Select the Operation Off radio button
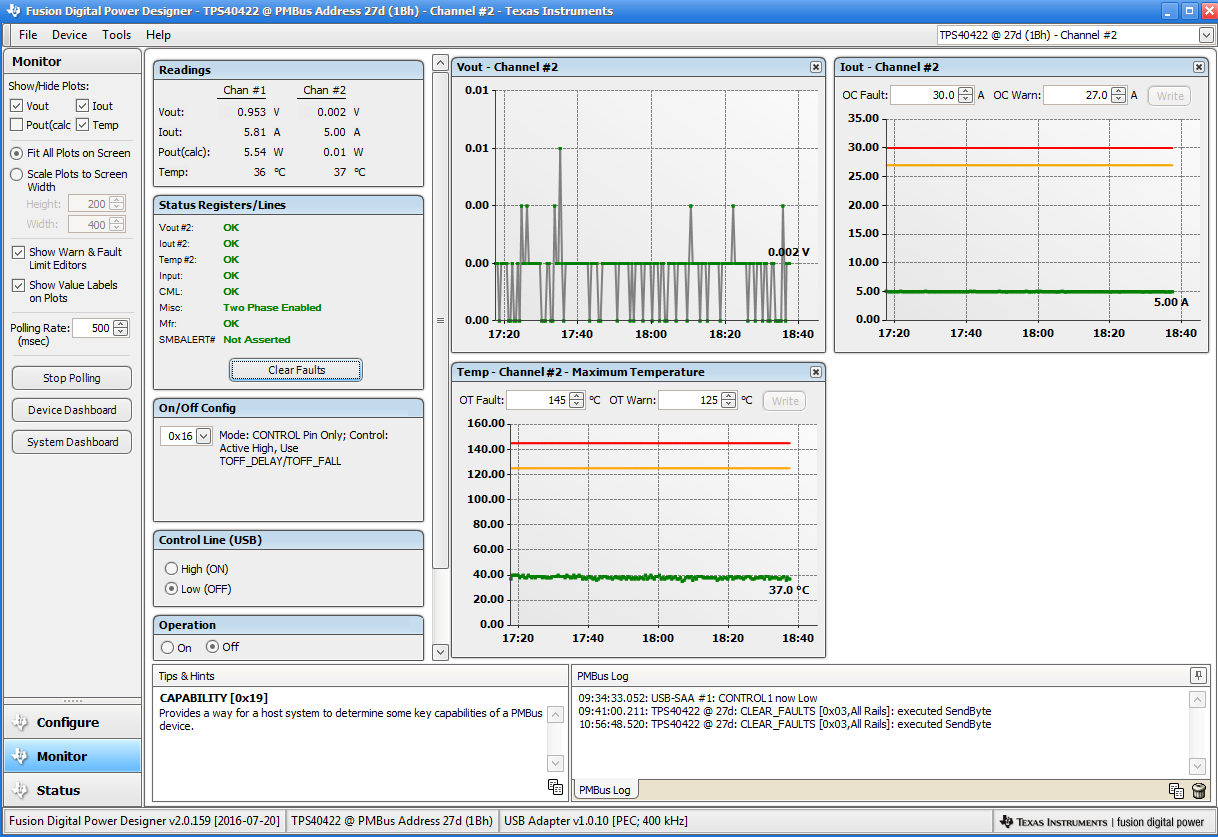Image resolution: width=1218 pixels, height=837 pixels. (213, 647)
